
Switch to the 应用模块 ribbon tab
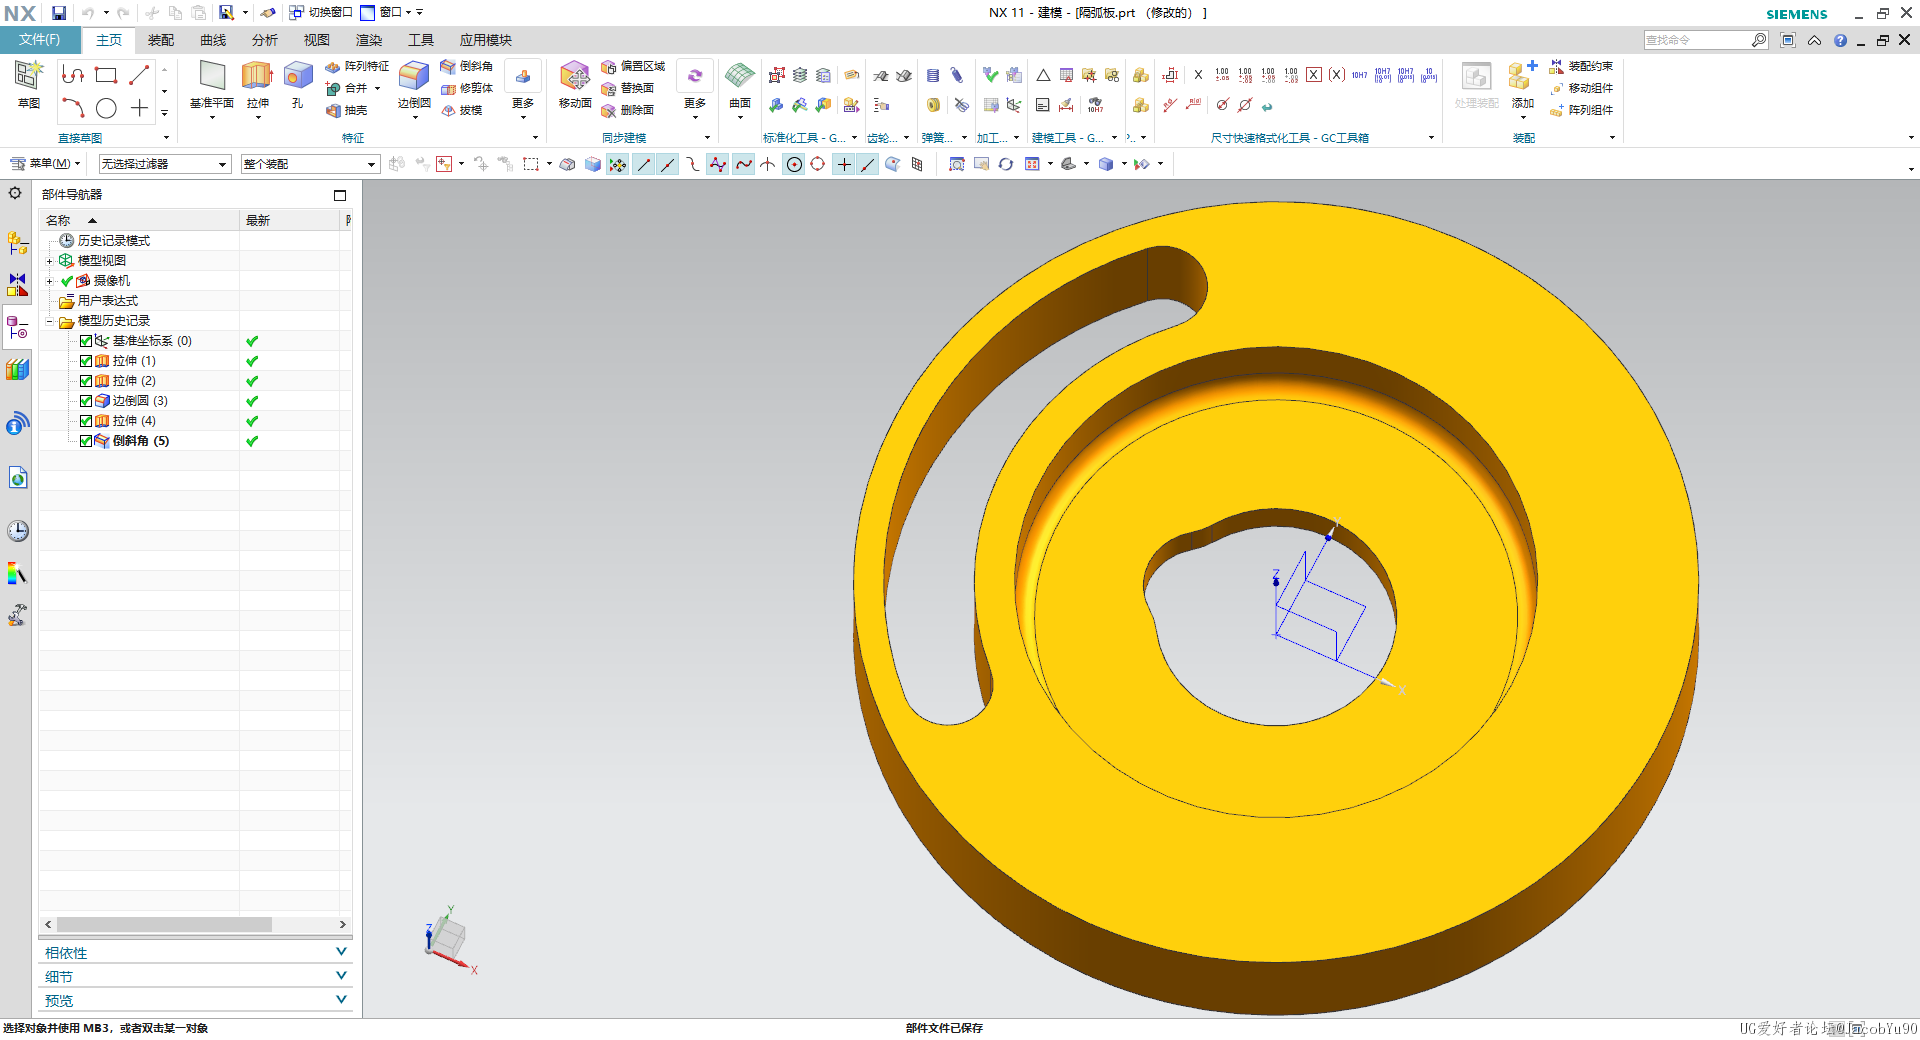point(486,40)
